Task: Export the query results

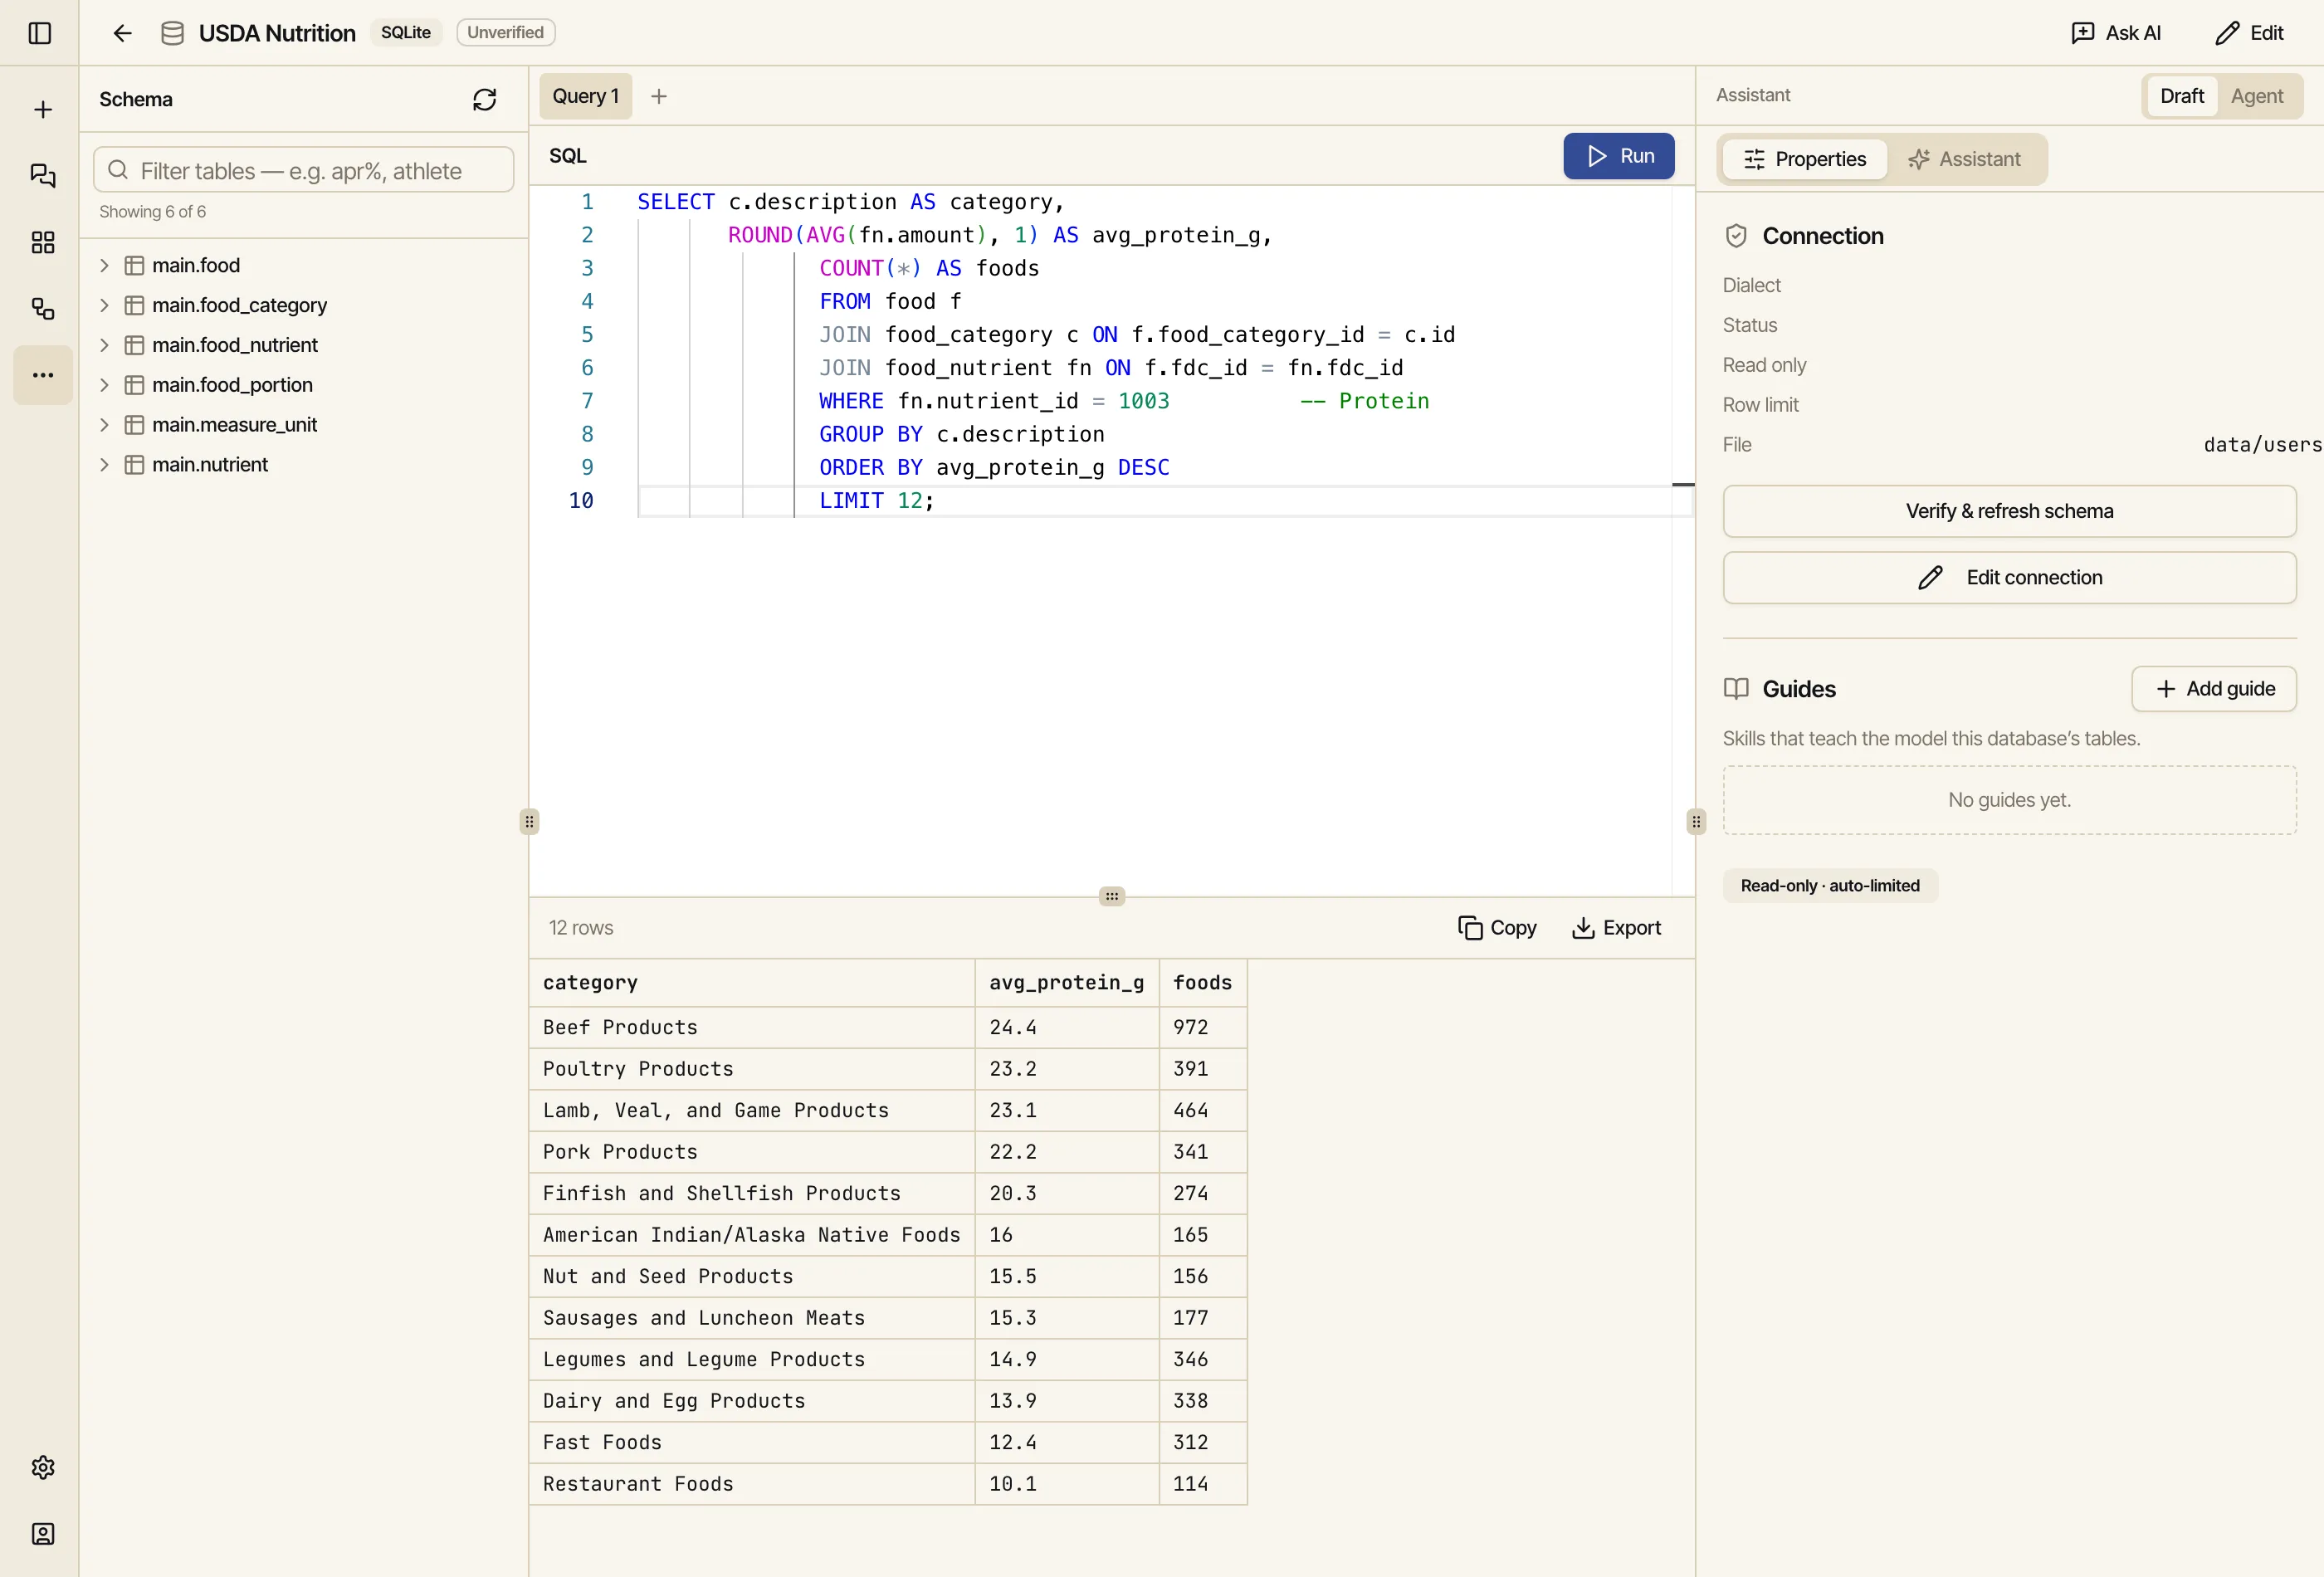Action: pyautogui.click(x=1616, y=928)
